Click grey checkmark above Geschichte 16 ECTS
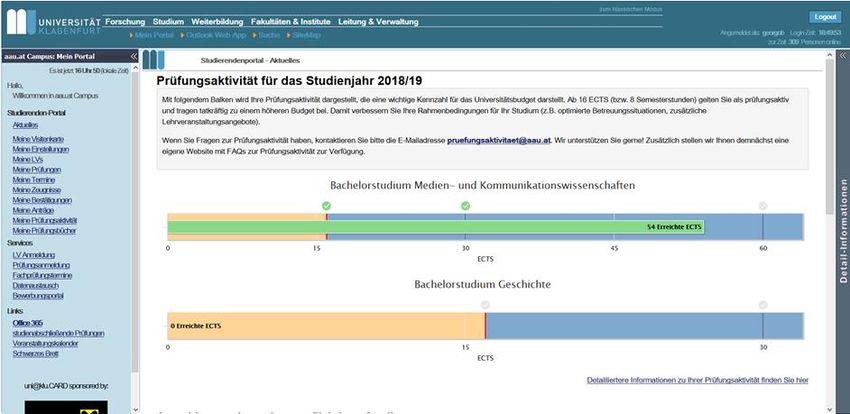The width and height of the screenshot is (850, 414). point(485,305)
